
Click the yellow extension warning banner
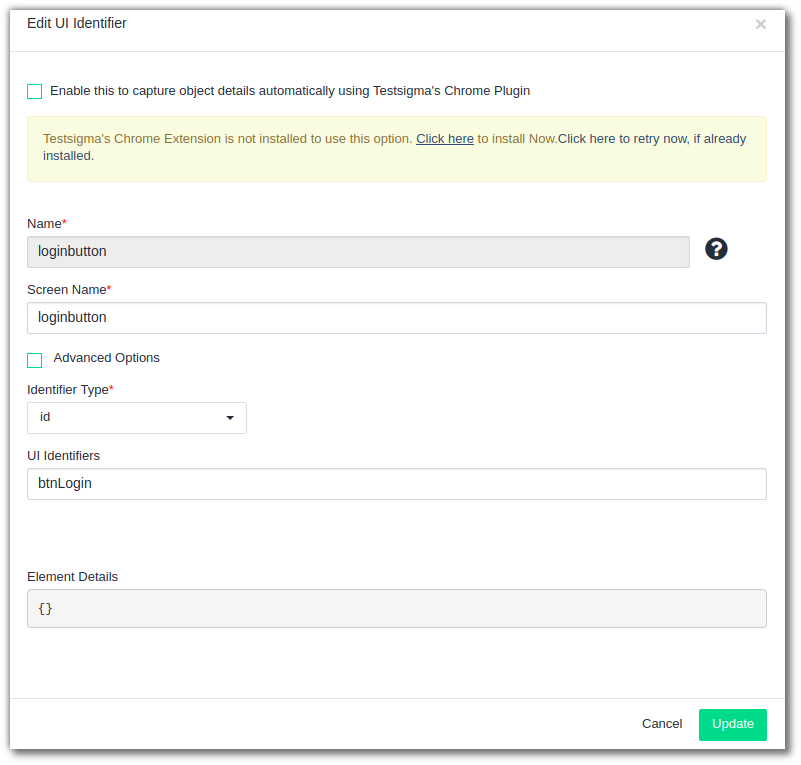[396, 166]
